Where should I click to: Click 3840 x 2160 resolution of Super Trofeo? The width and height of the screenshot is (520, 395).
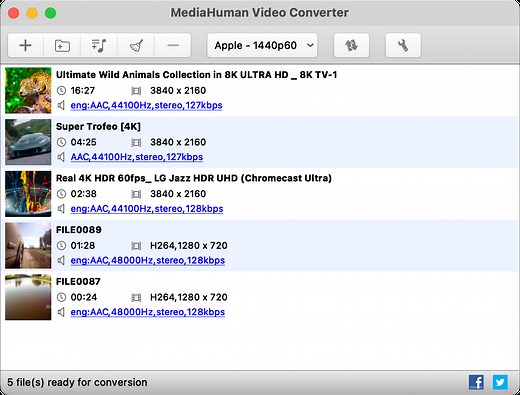178,142
